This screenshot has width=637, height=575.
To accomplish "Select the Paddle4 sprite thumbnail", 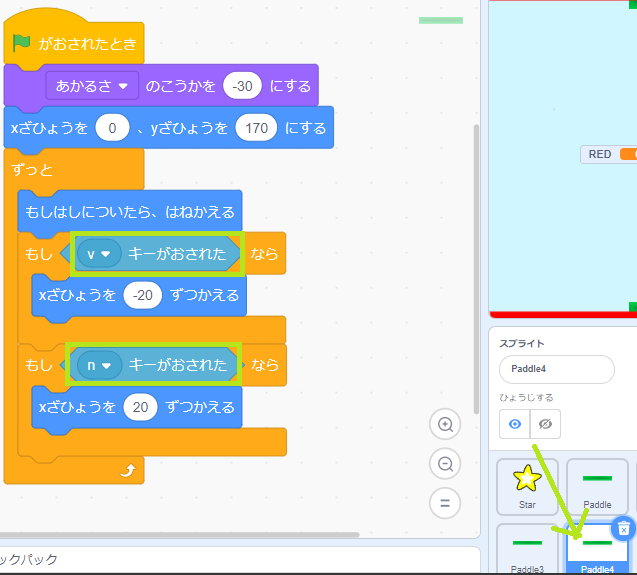I will (597, 549).
